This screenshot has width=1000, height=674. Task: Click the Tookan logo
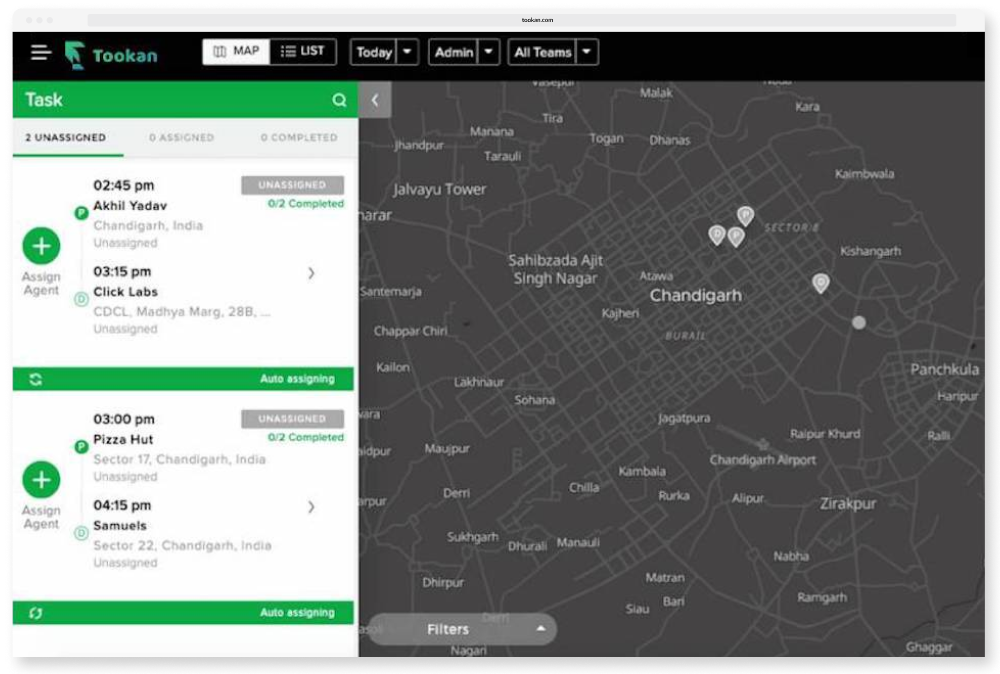point(111,55)
